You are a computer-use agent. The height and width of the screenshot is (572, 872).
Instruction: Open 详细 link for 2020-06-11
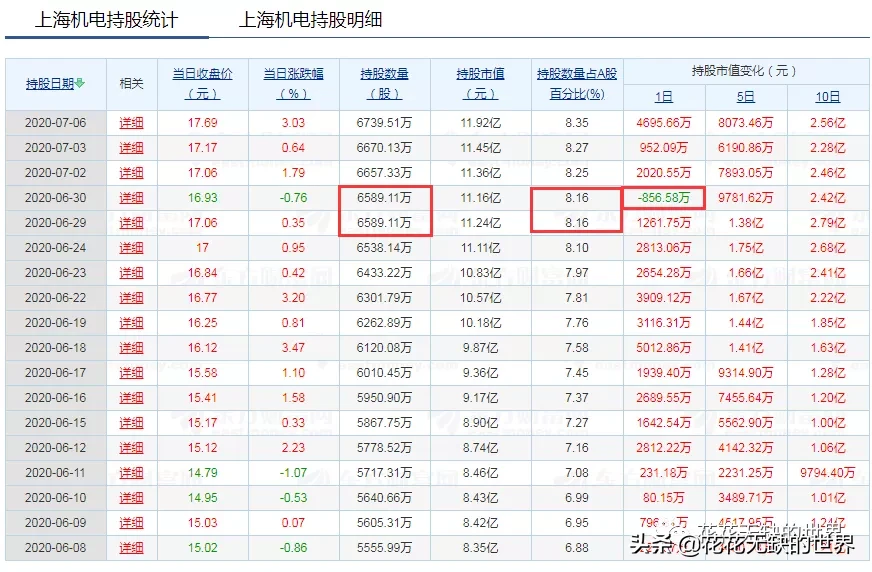pos(131,473)
